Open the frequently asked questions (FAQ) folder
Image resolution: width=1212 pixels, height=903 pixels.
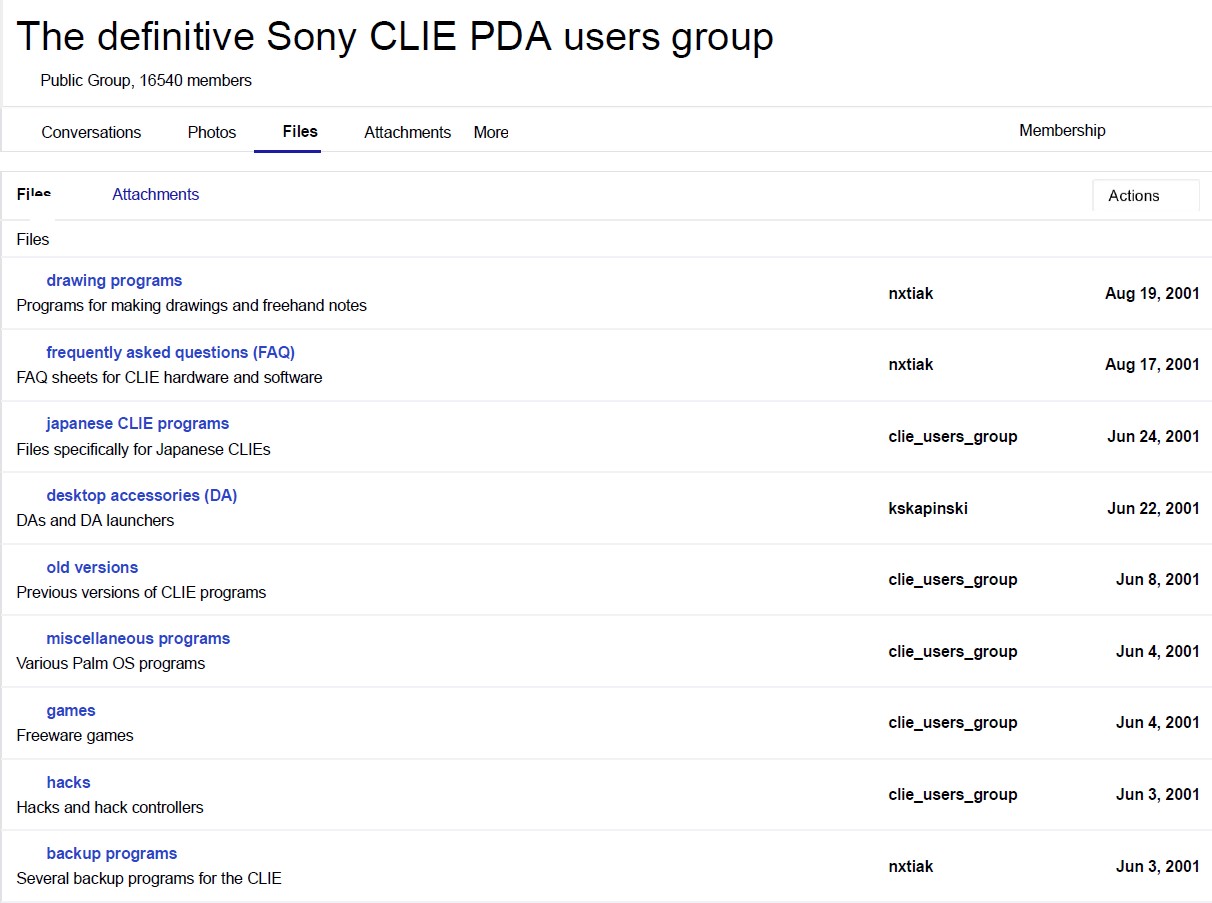click(170, 352)
